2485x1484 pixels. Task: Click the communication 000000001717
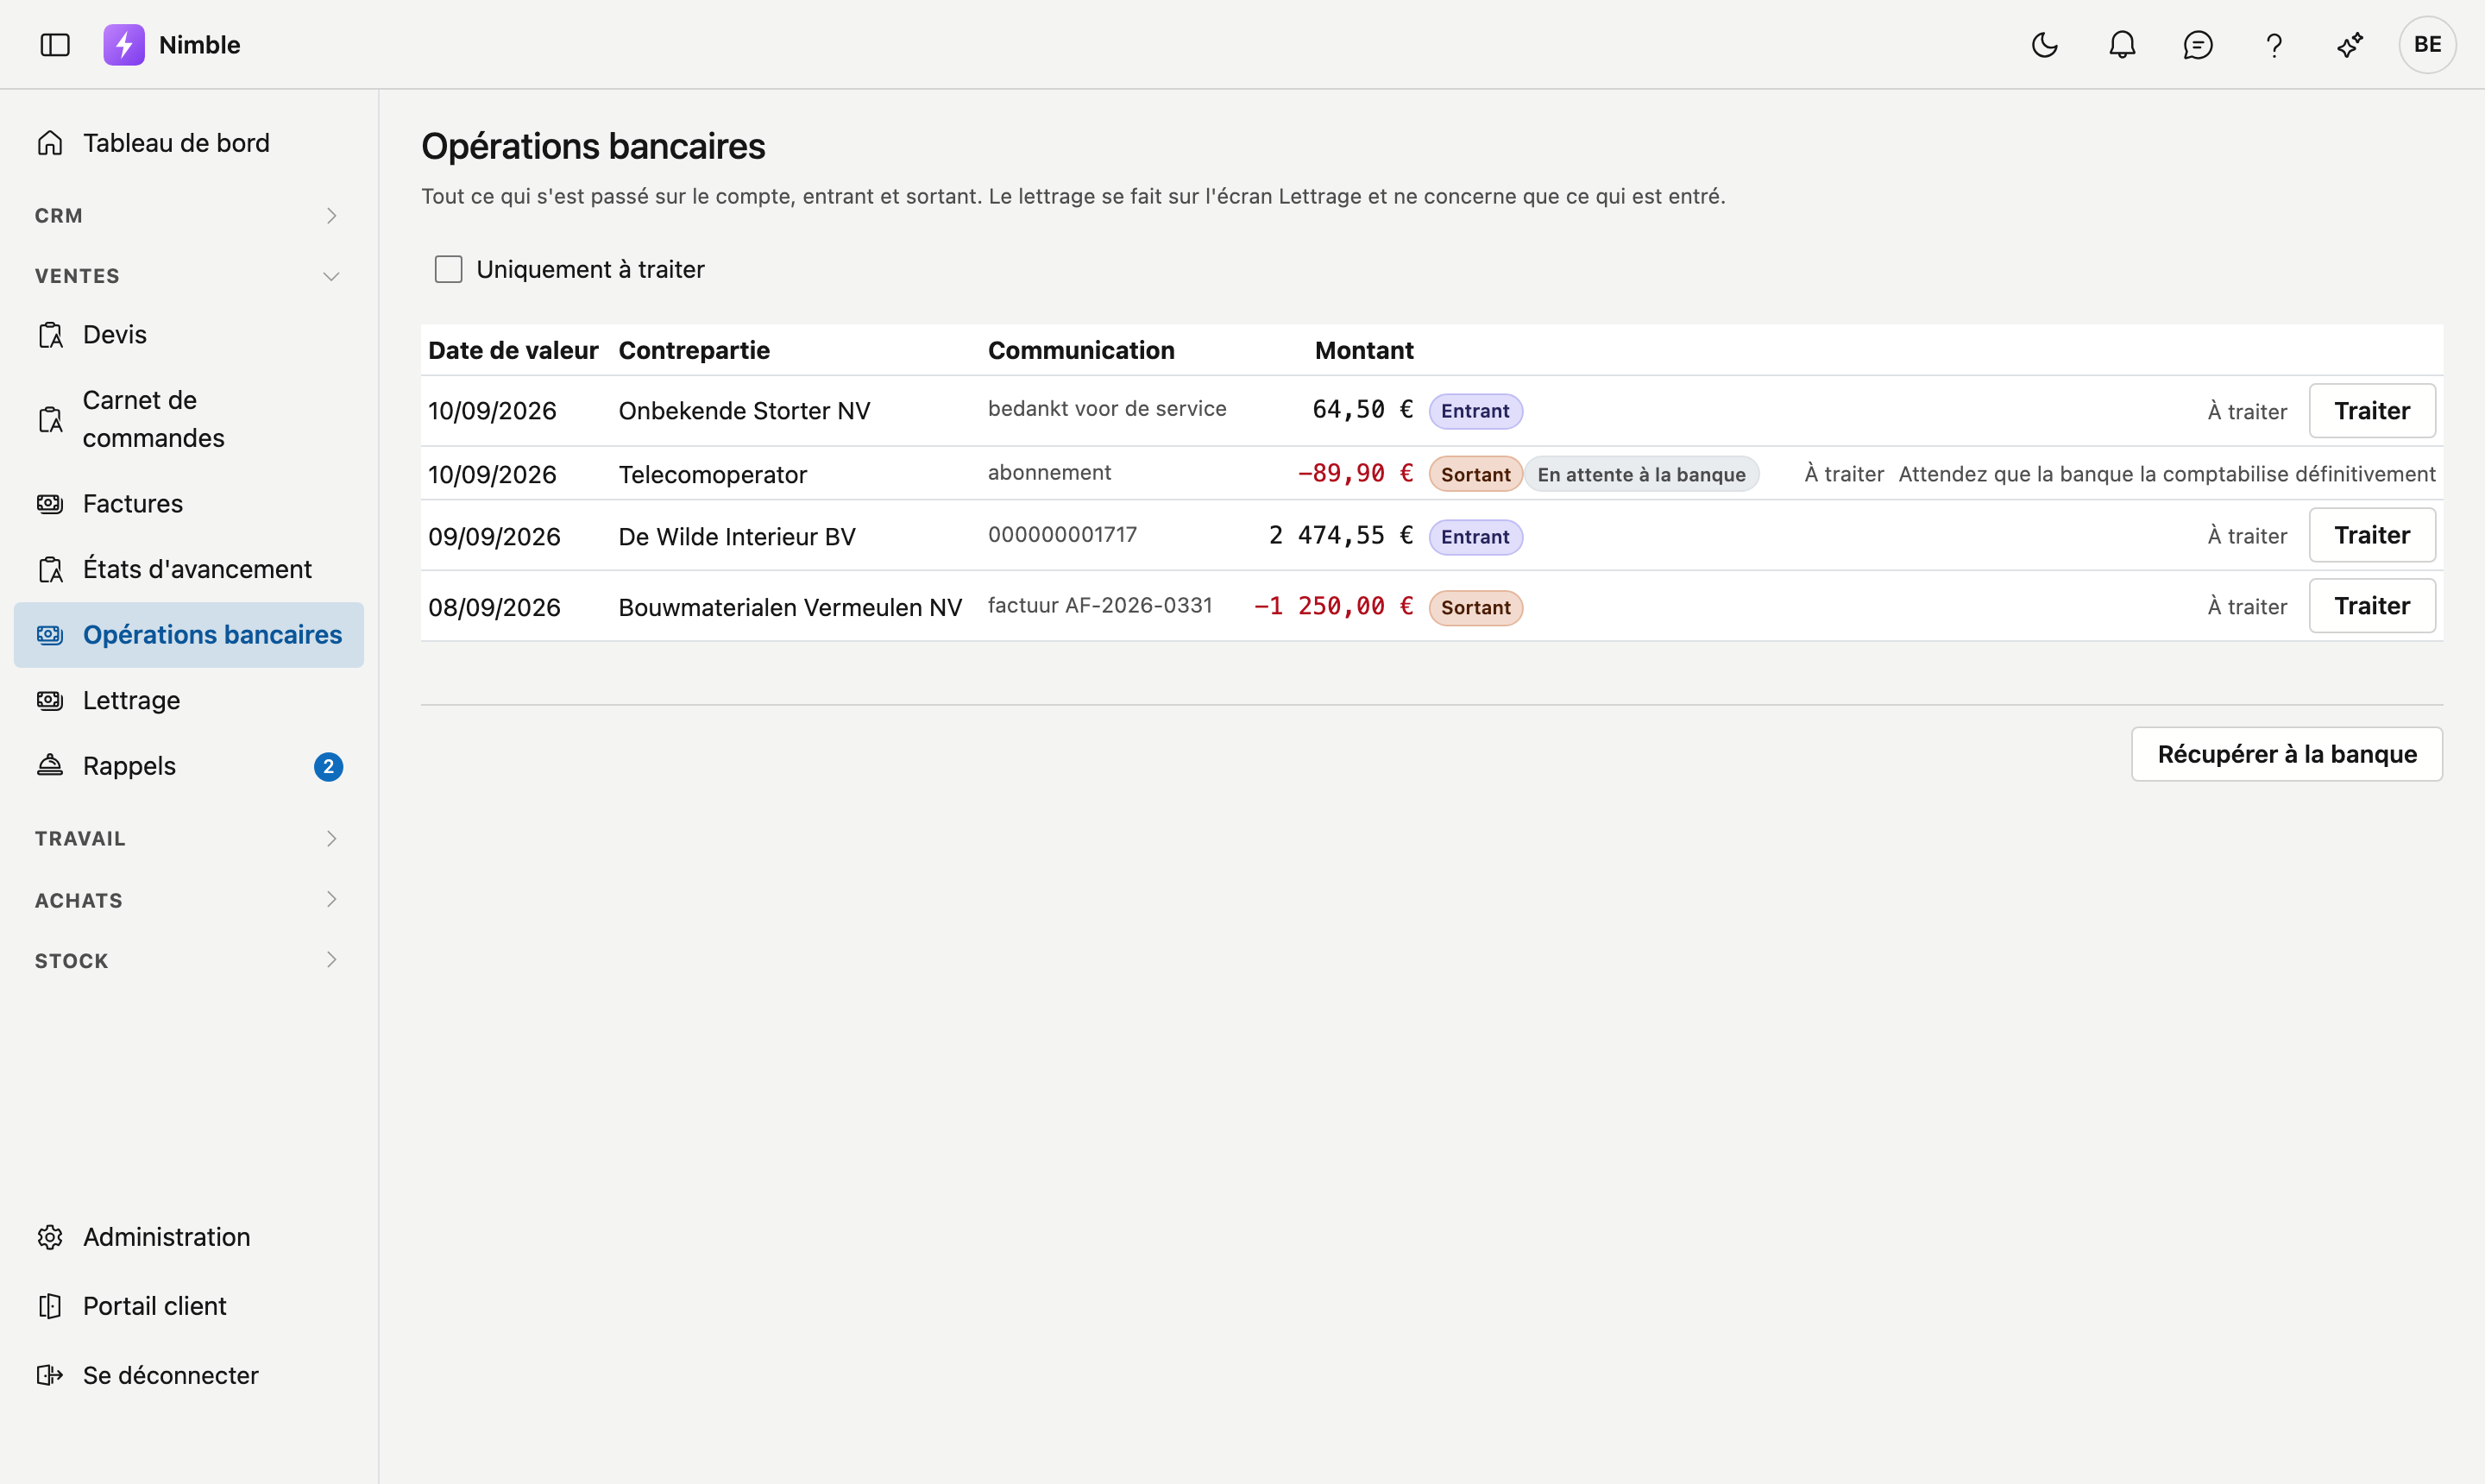click(x=1062, y=535)
